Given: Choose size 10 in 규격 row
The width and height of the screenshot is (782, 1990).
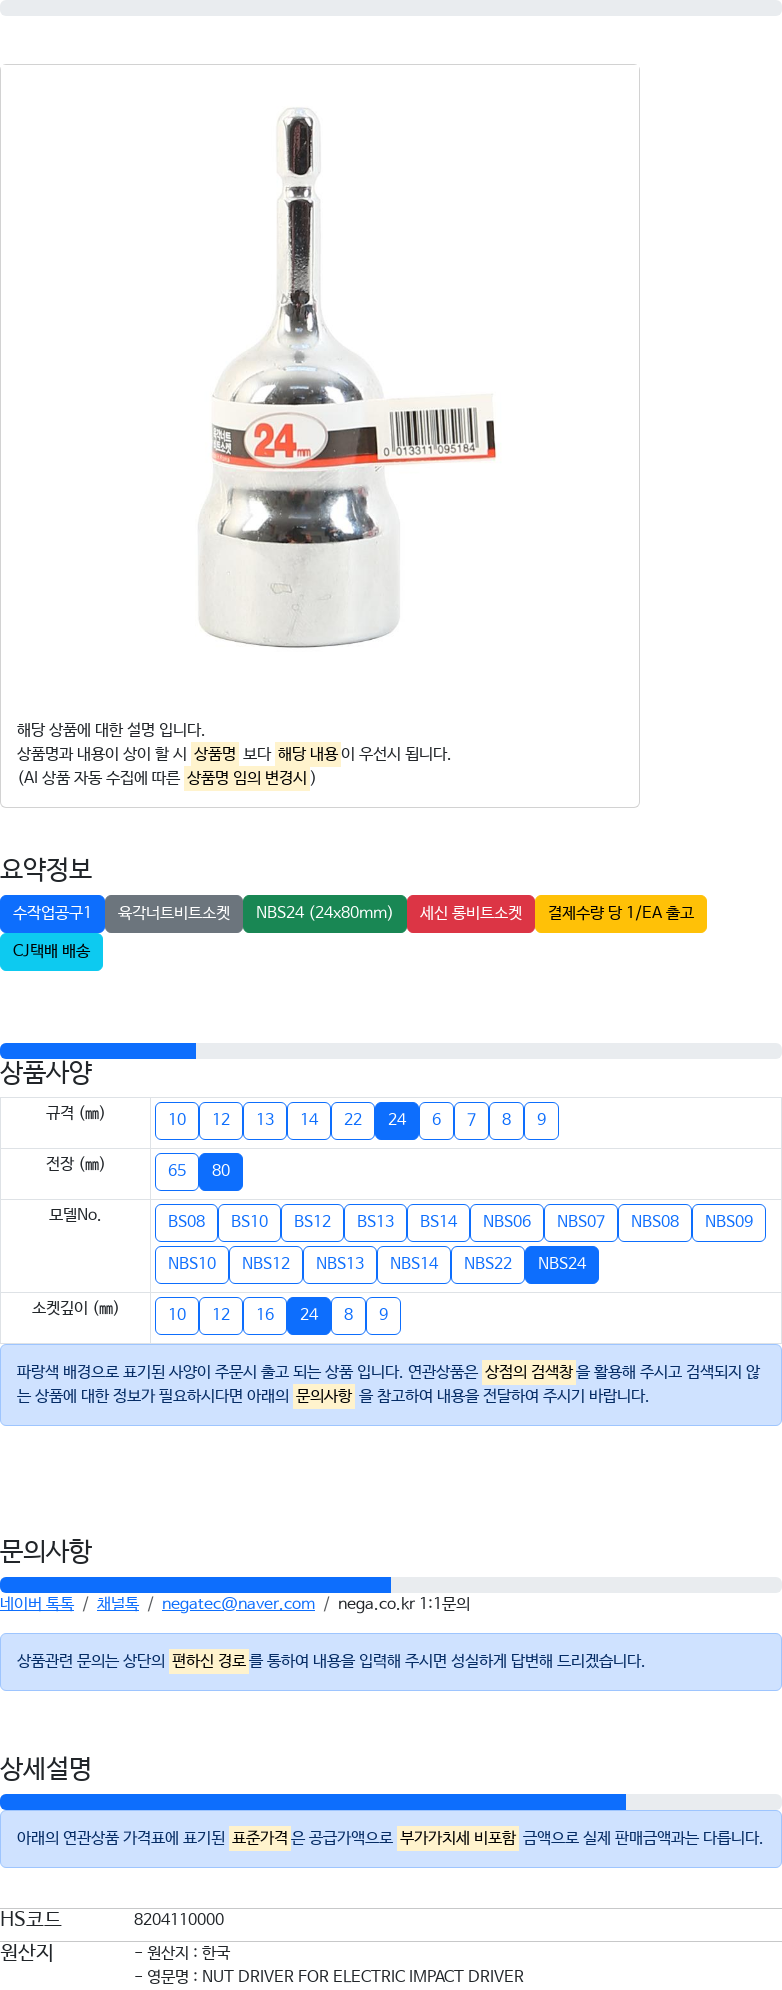Looking at the screenshot, I should click(x=177, y=1120).
